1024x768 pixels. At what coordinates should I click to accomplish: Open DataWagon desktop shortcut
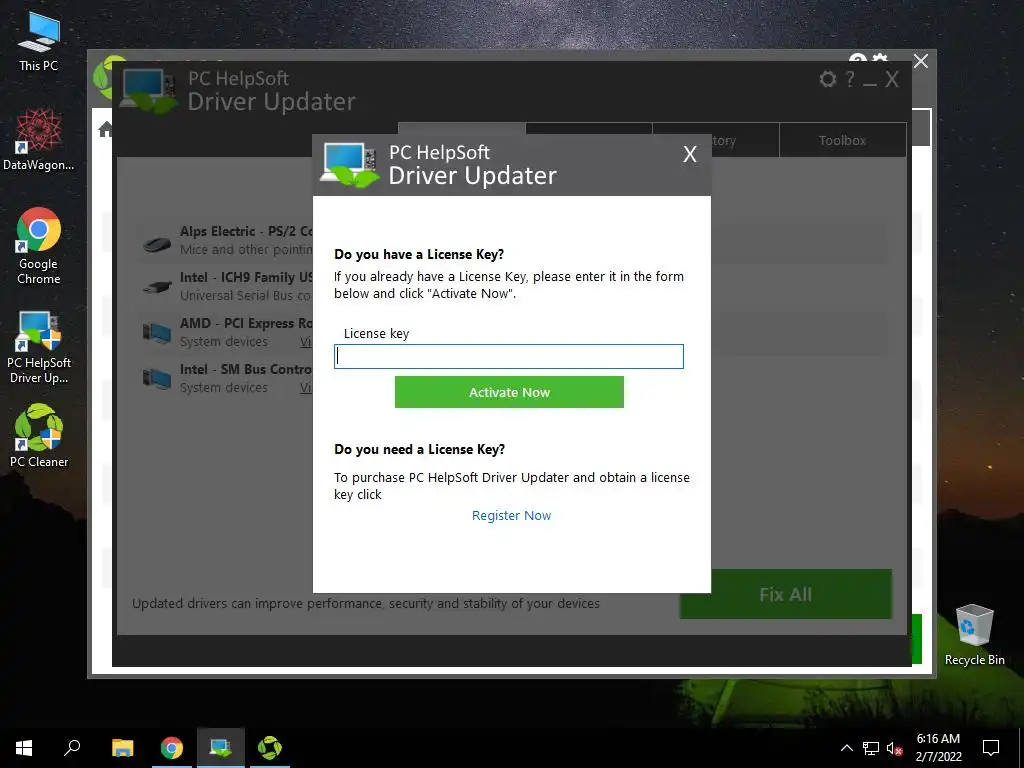(x=39, y=140)
